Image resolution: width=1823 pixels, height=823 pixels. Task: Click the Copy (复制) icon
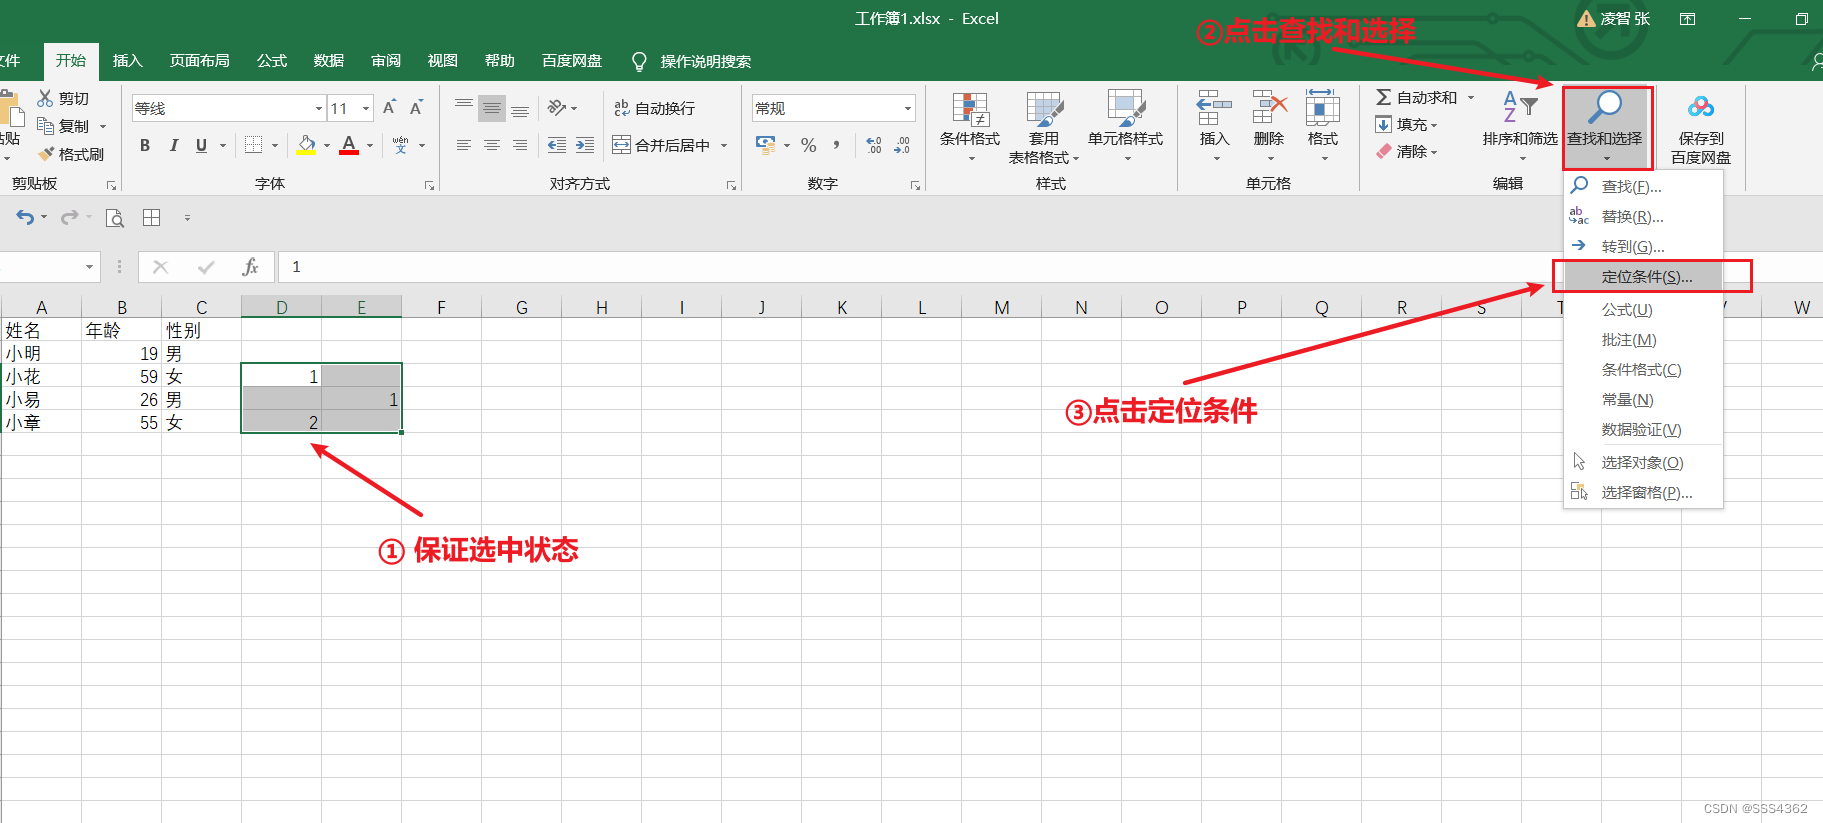point(45,126)
